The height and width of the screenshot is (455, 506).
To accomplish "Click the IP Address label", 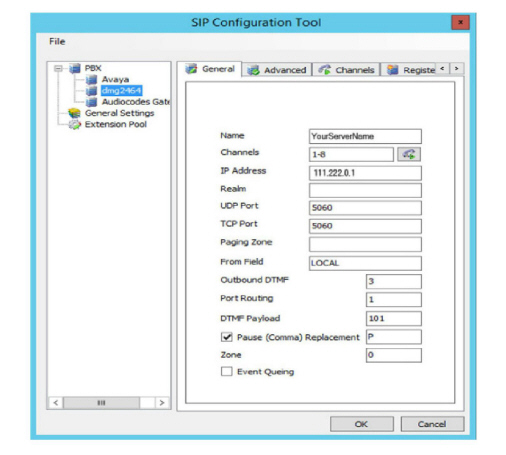I will tap(243, 171).
